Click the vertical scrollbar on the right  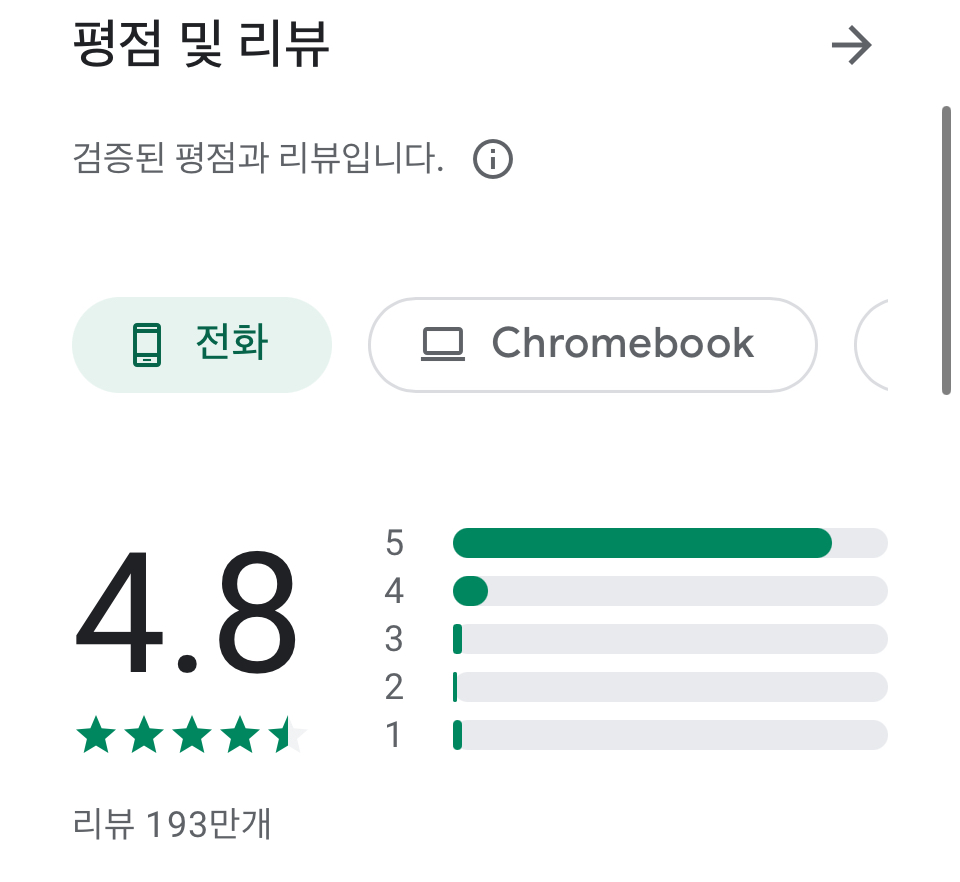[946, 251]
